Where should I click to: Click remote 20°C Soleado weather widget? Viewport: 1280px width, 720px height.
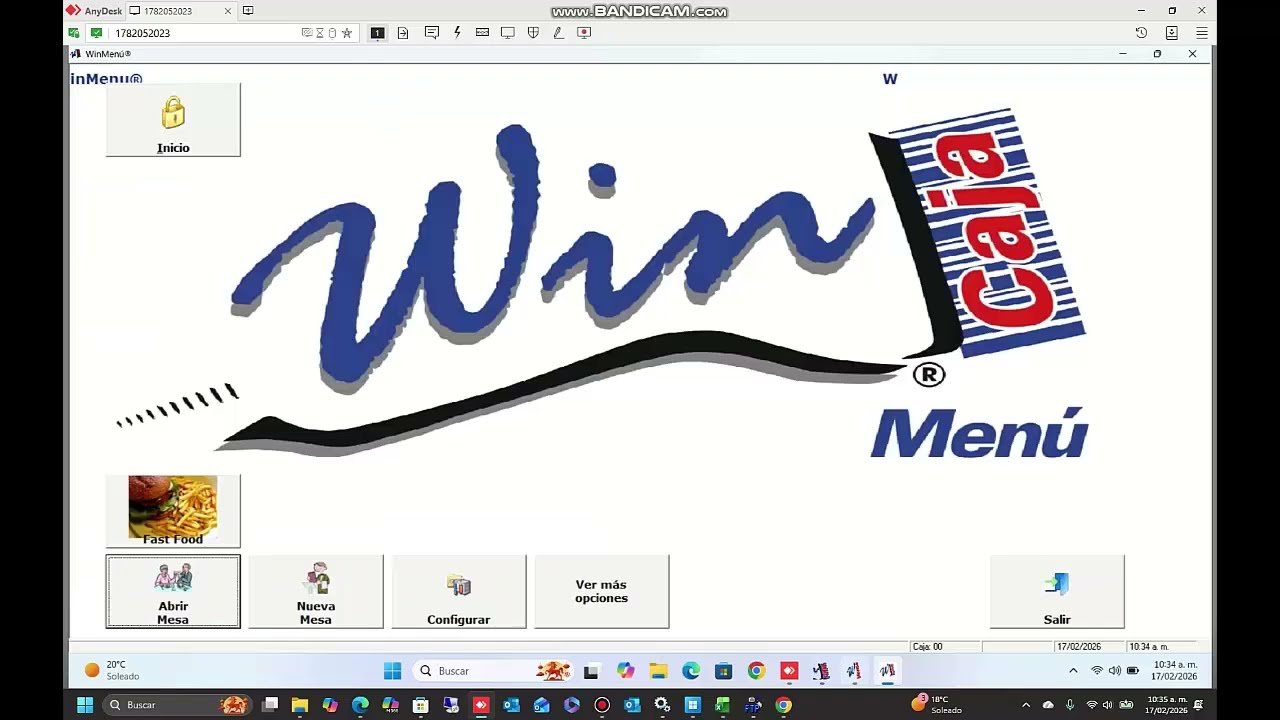click(x=112, y=670)
